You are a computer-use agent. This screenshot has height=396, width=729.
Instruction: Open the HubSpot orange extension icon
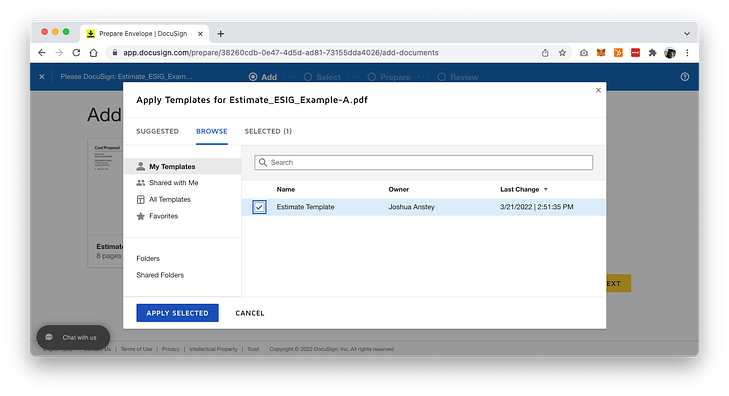tap(618, 53)
